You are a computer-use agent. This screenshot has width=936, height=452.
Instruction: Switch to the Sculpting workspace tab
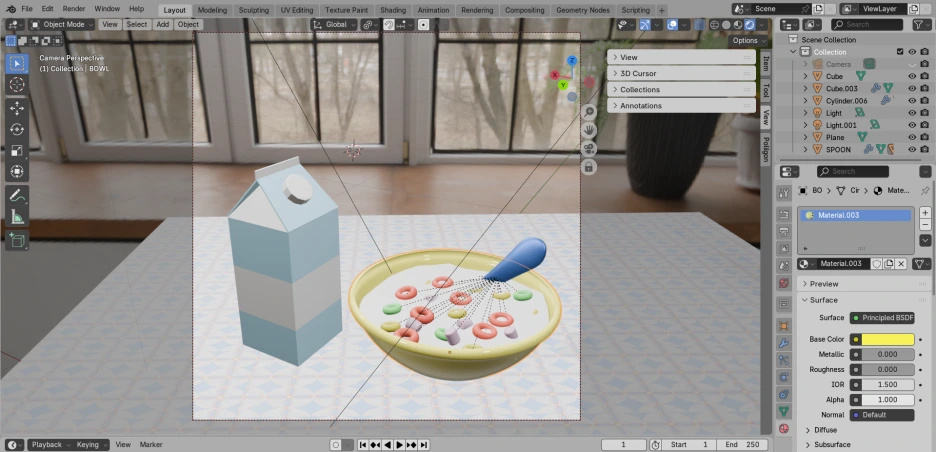tap(254, 10)
